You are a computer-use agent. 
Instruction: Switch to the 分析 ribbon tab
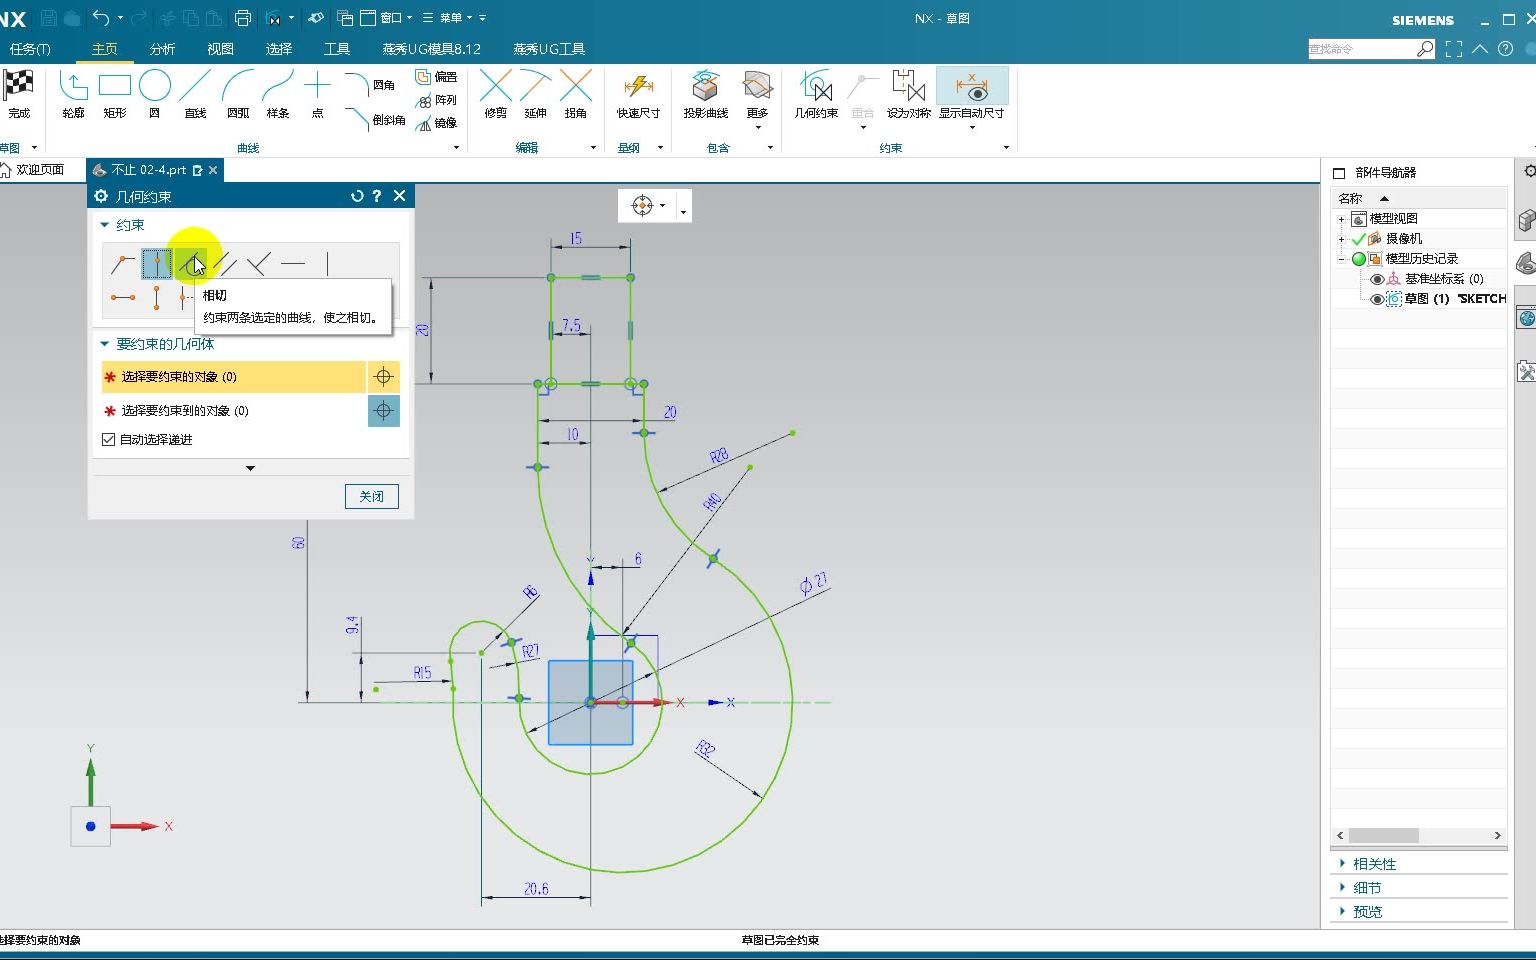coord(162,49)
